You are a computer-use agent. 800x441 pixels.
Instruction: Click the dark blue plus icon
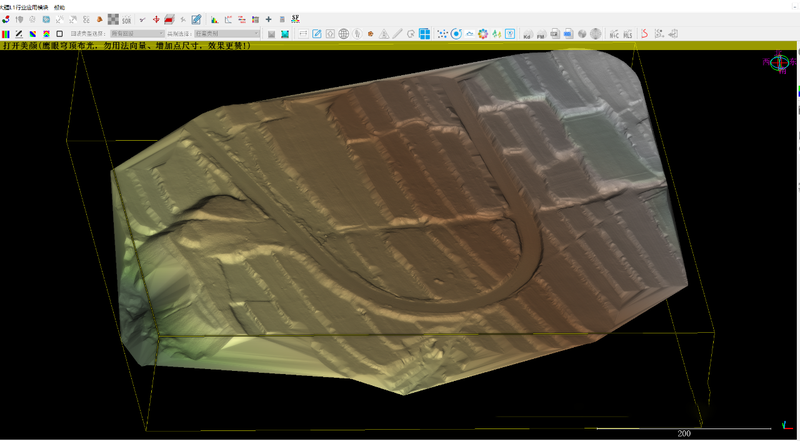coord(268,19)
